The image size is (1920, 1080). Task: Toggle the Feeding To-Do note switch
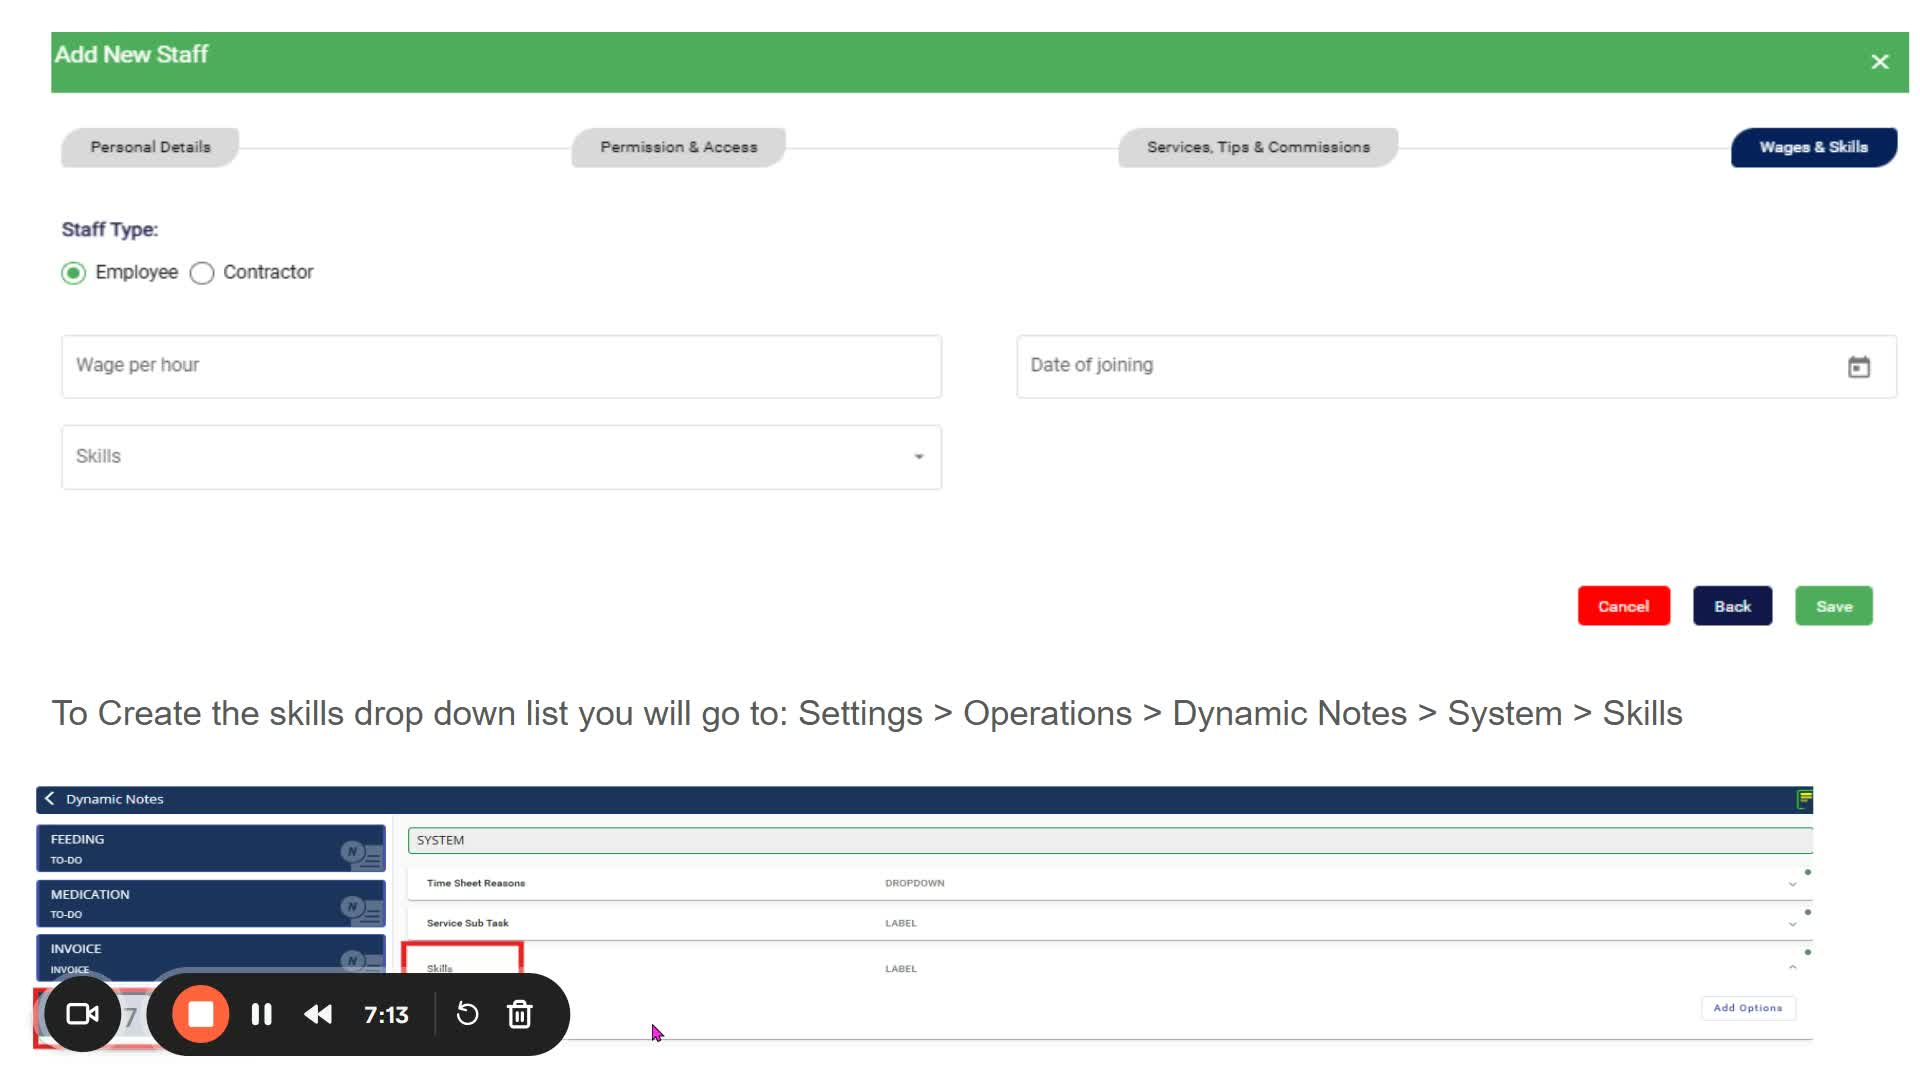coord(352,852)
